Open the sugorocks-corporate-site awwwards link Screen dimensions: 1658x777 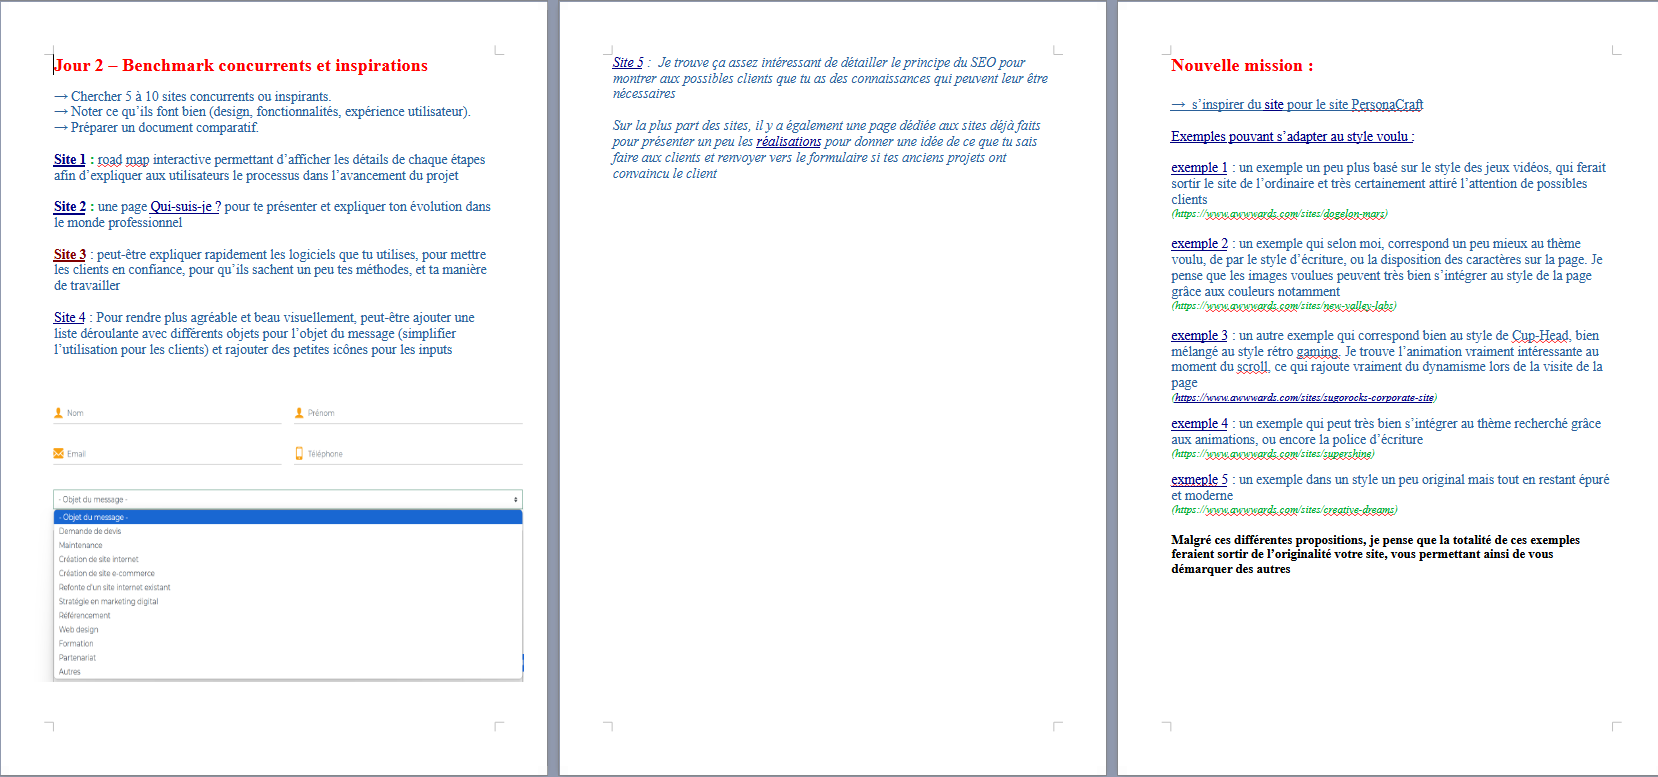[x=1304, y=398]
